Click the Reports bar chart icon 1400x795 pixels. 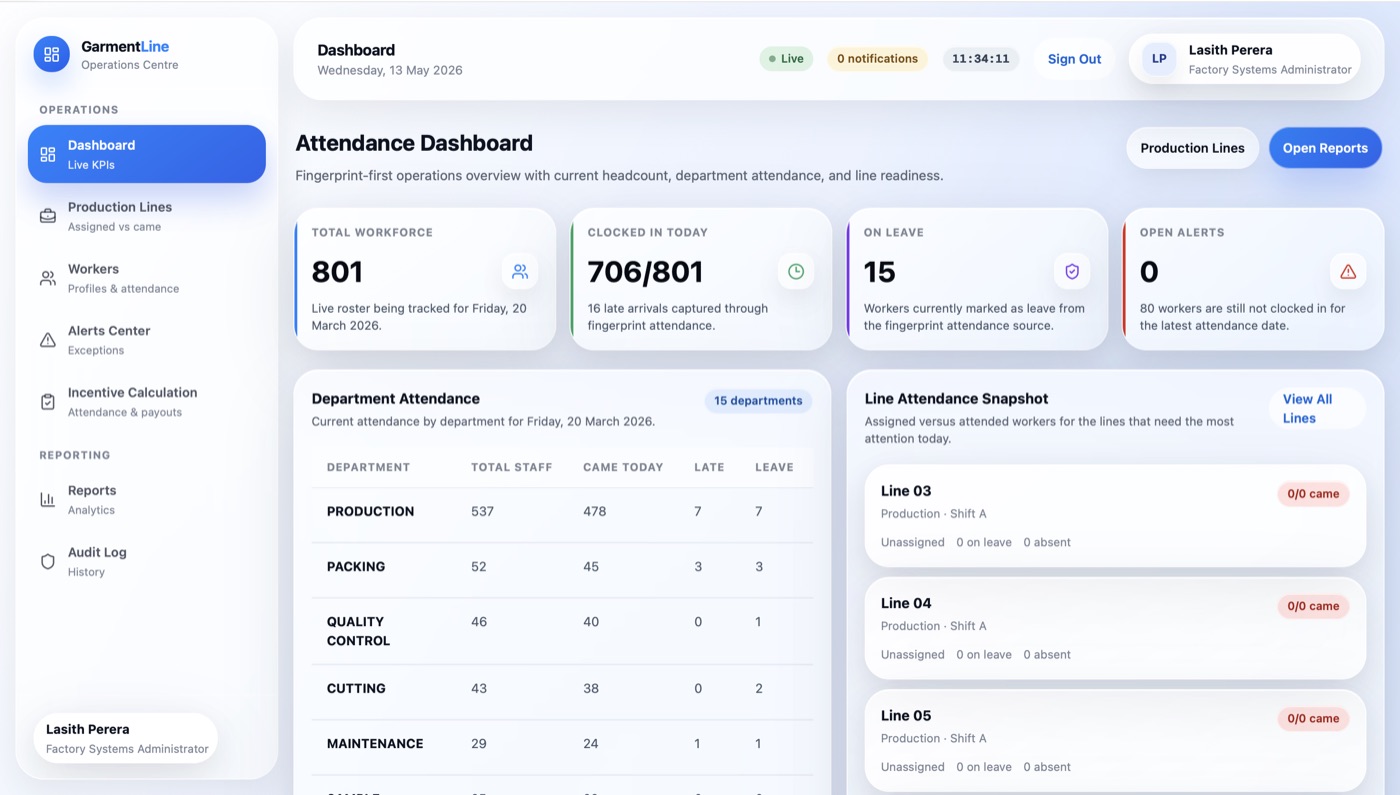click(x=48, y=500)
